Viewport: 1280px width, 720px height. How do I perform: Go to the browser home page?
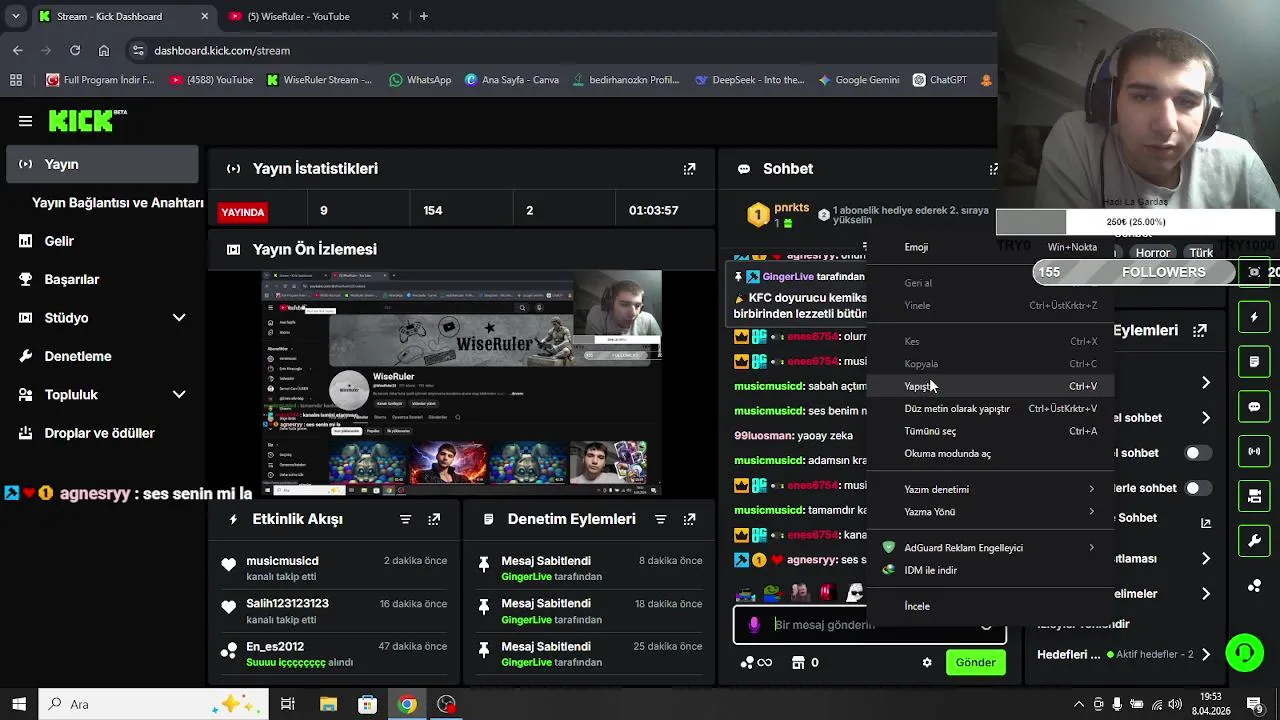point(104,50)
